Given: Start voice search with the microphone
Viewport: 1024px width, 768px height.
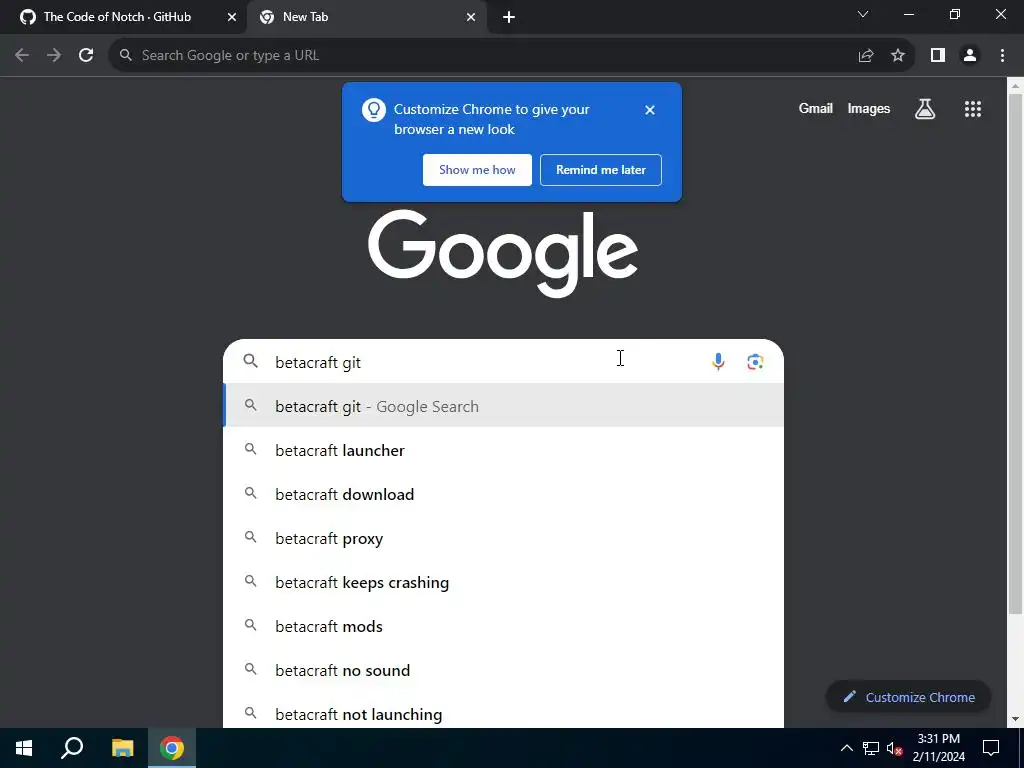Looking at the screenshot, I should [718, 361].
